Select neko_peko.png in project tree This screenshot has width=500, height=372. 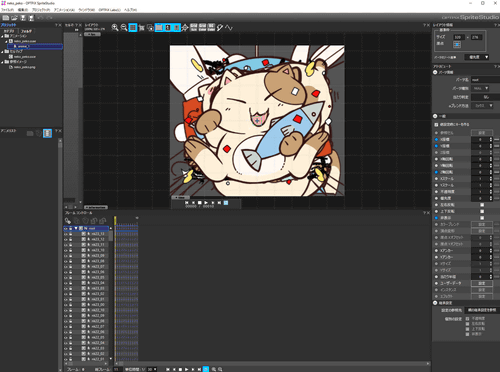24,67
